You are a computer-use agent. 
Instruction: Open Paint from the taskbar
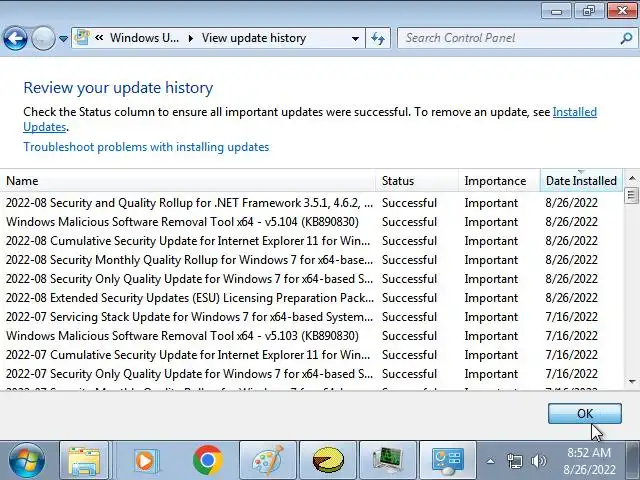[x=268, y=461]
